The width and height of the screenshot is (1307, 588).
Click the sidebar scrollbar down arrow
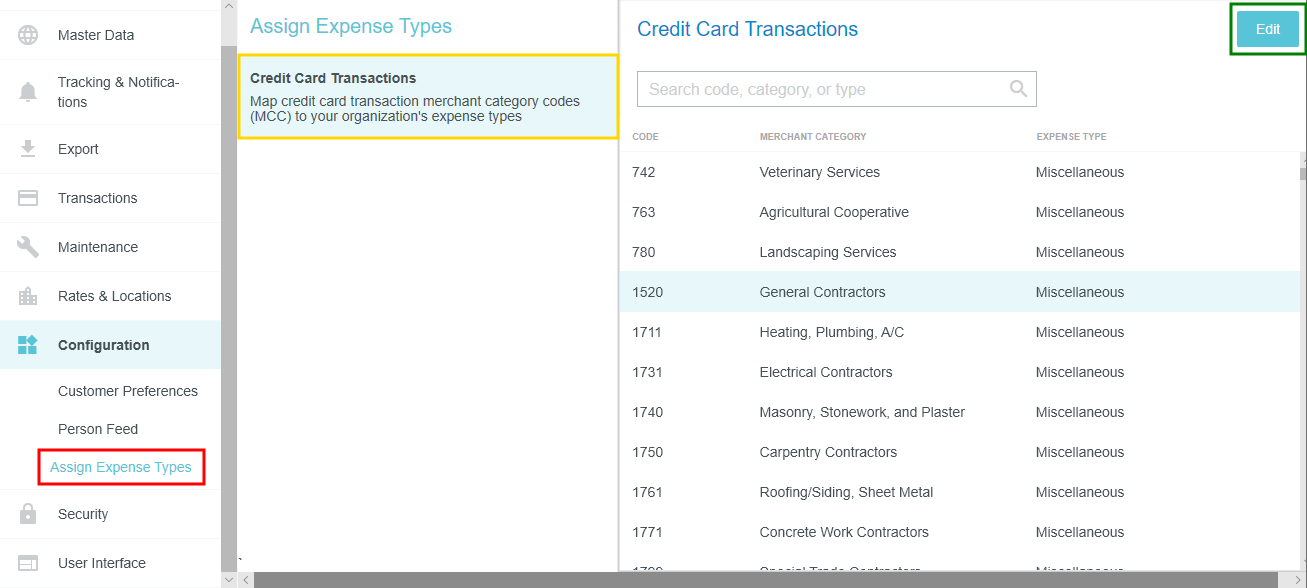click(x=229, y=580)
